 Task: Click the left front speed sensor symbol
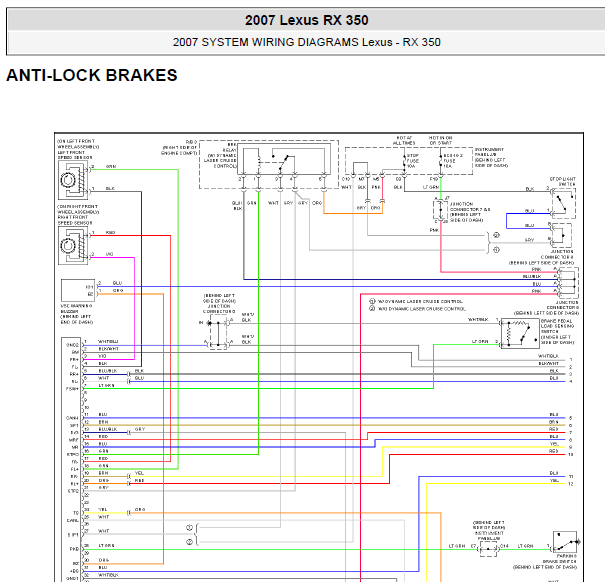click(73, 180)
